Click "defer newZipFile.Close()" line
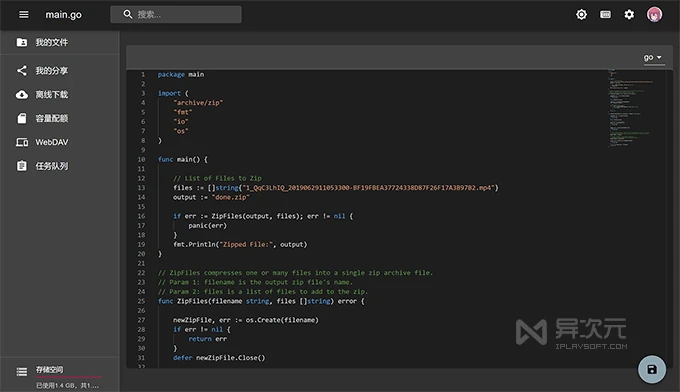The width and height of the screenshot is (680, 392). [219, 358]
